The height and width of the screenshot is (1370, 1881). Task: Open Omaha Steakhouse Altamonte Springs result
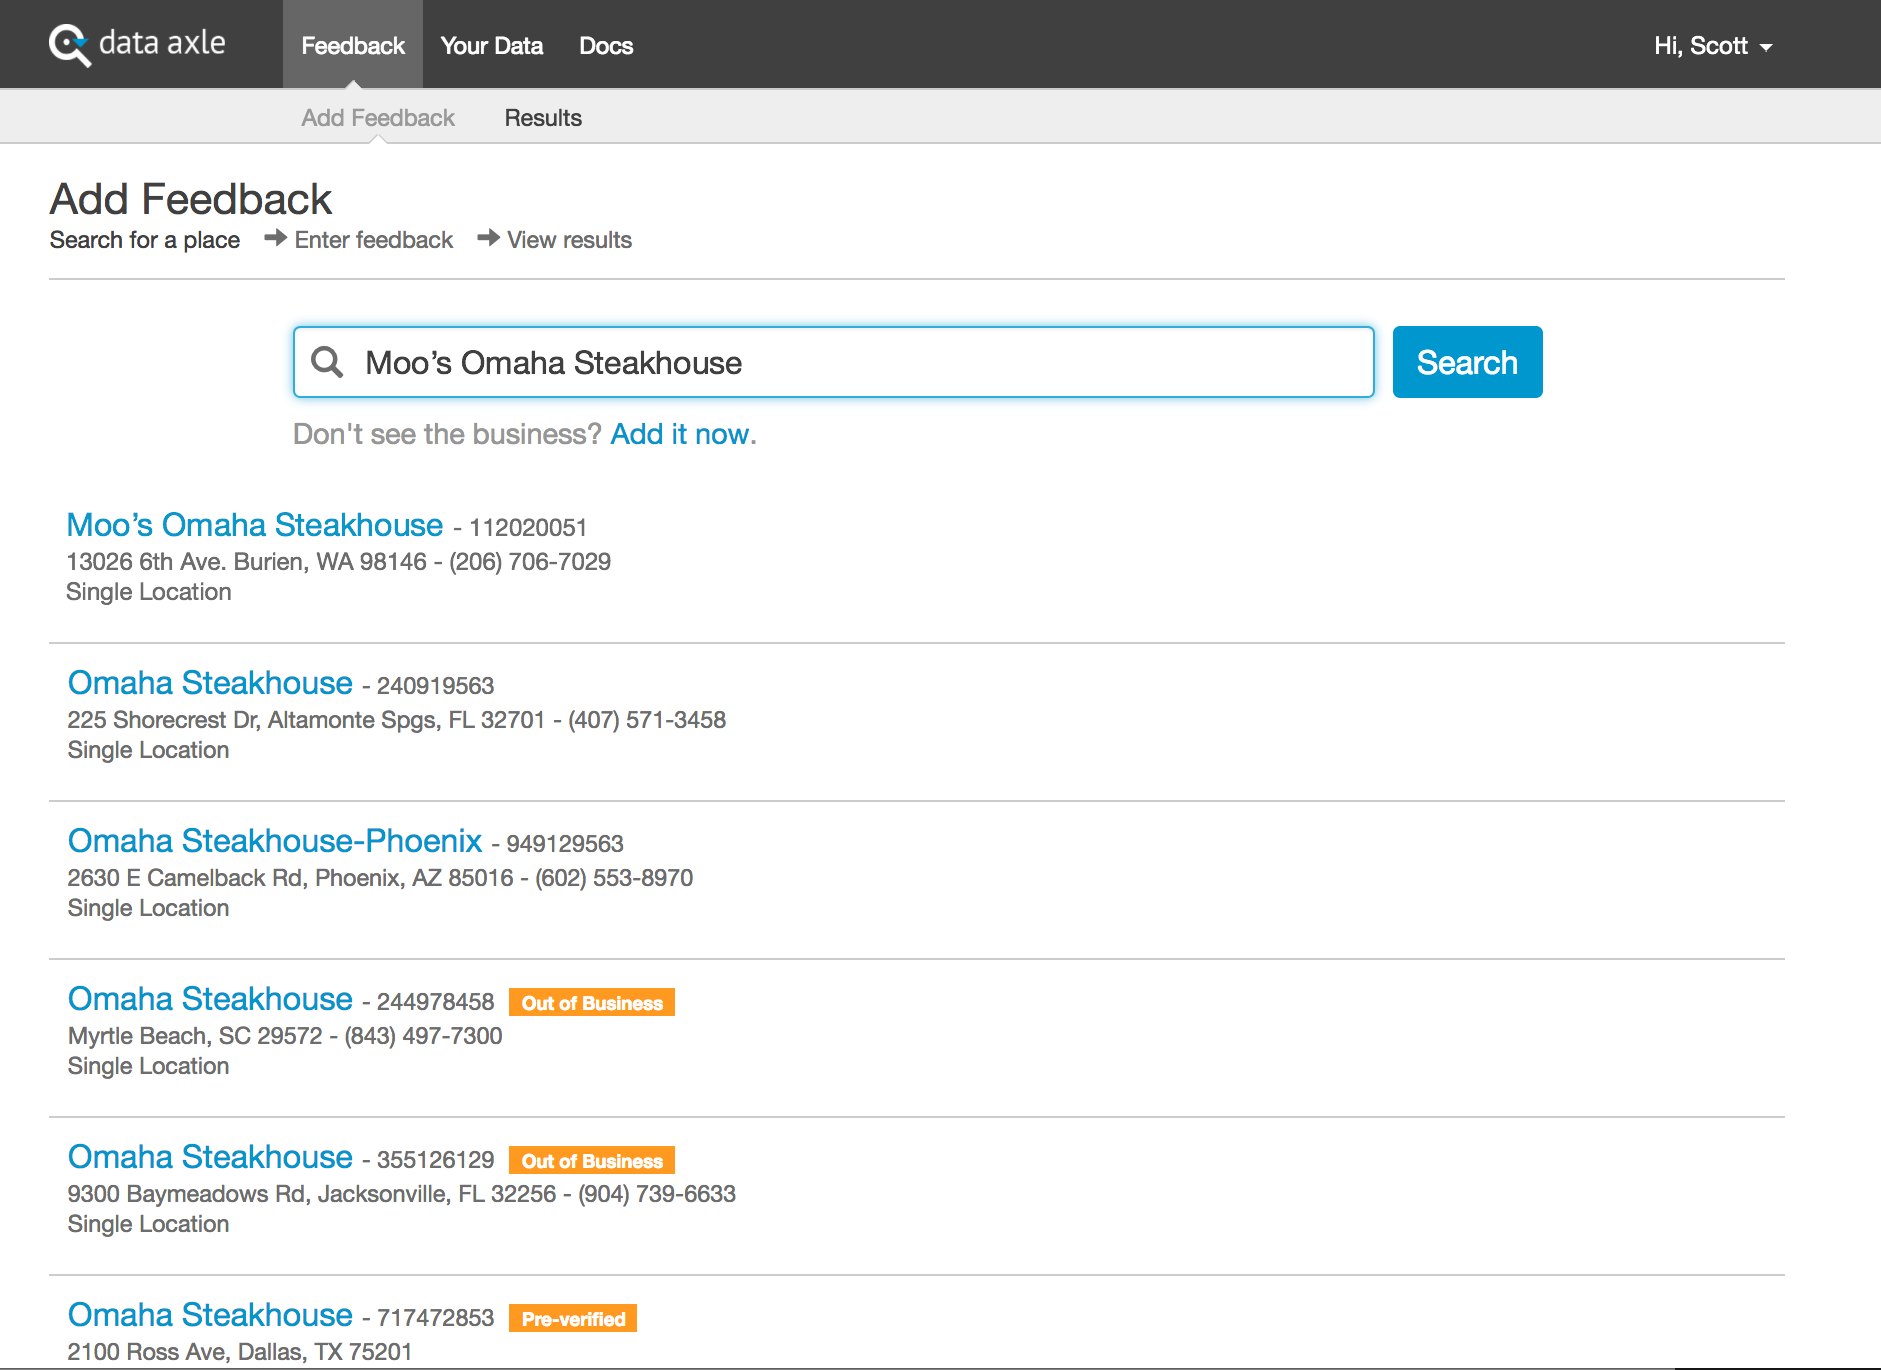210,683
